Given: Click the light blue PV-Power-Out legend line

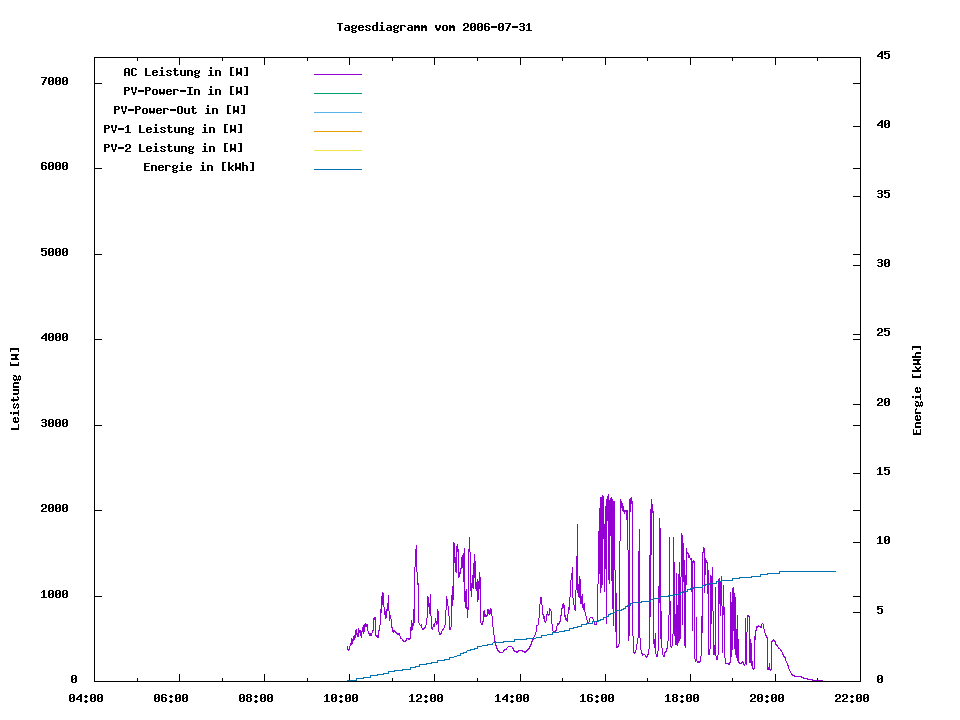Looking at the screenshot, I should pyautogui.click(x=337, y=112).
